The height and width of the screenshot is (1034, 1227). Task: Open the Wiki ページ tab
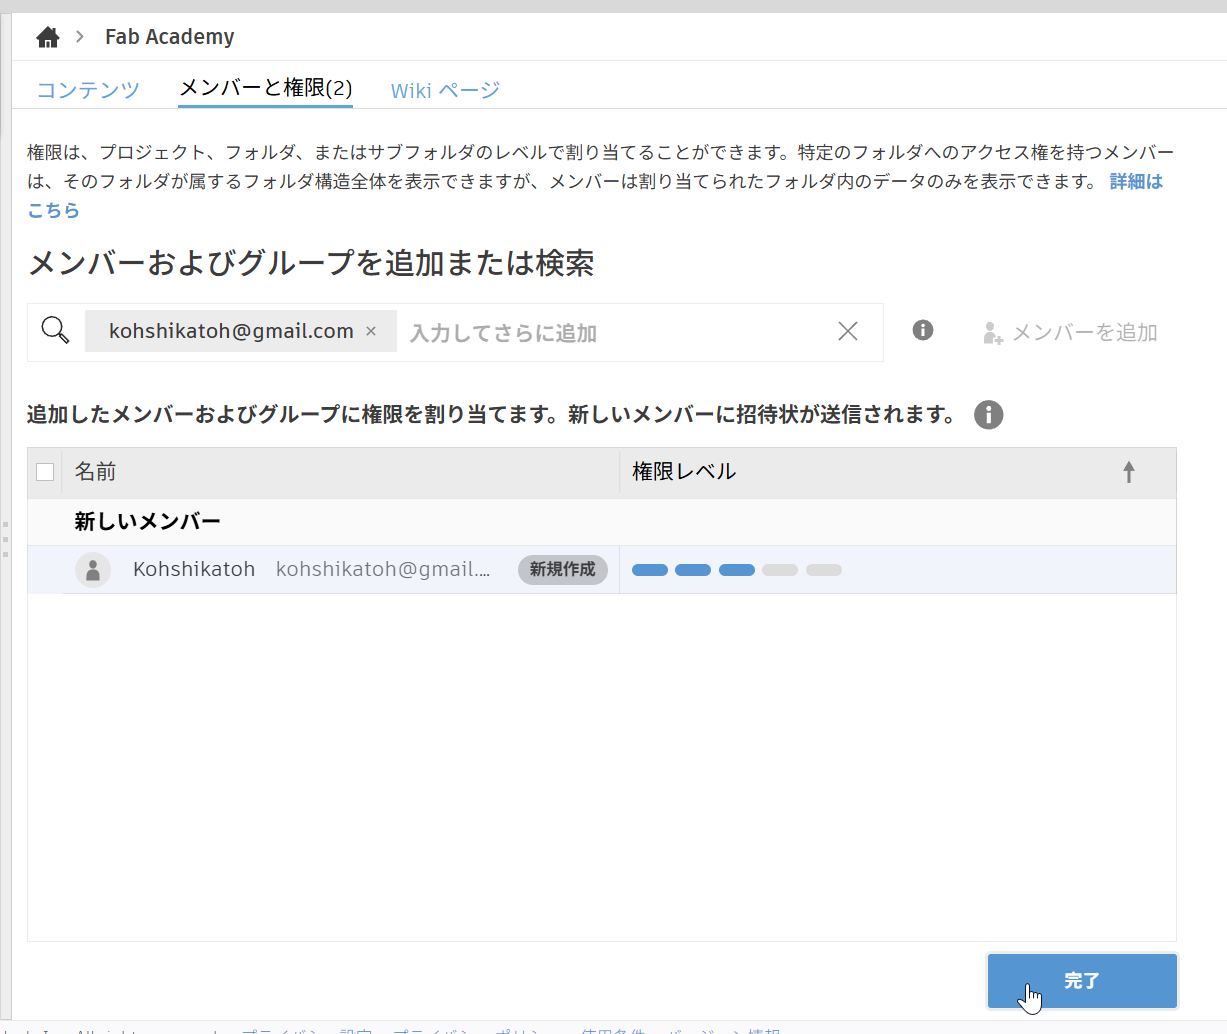coord(444,89)
